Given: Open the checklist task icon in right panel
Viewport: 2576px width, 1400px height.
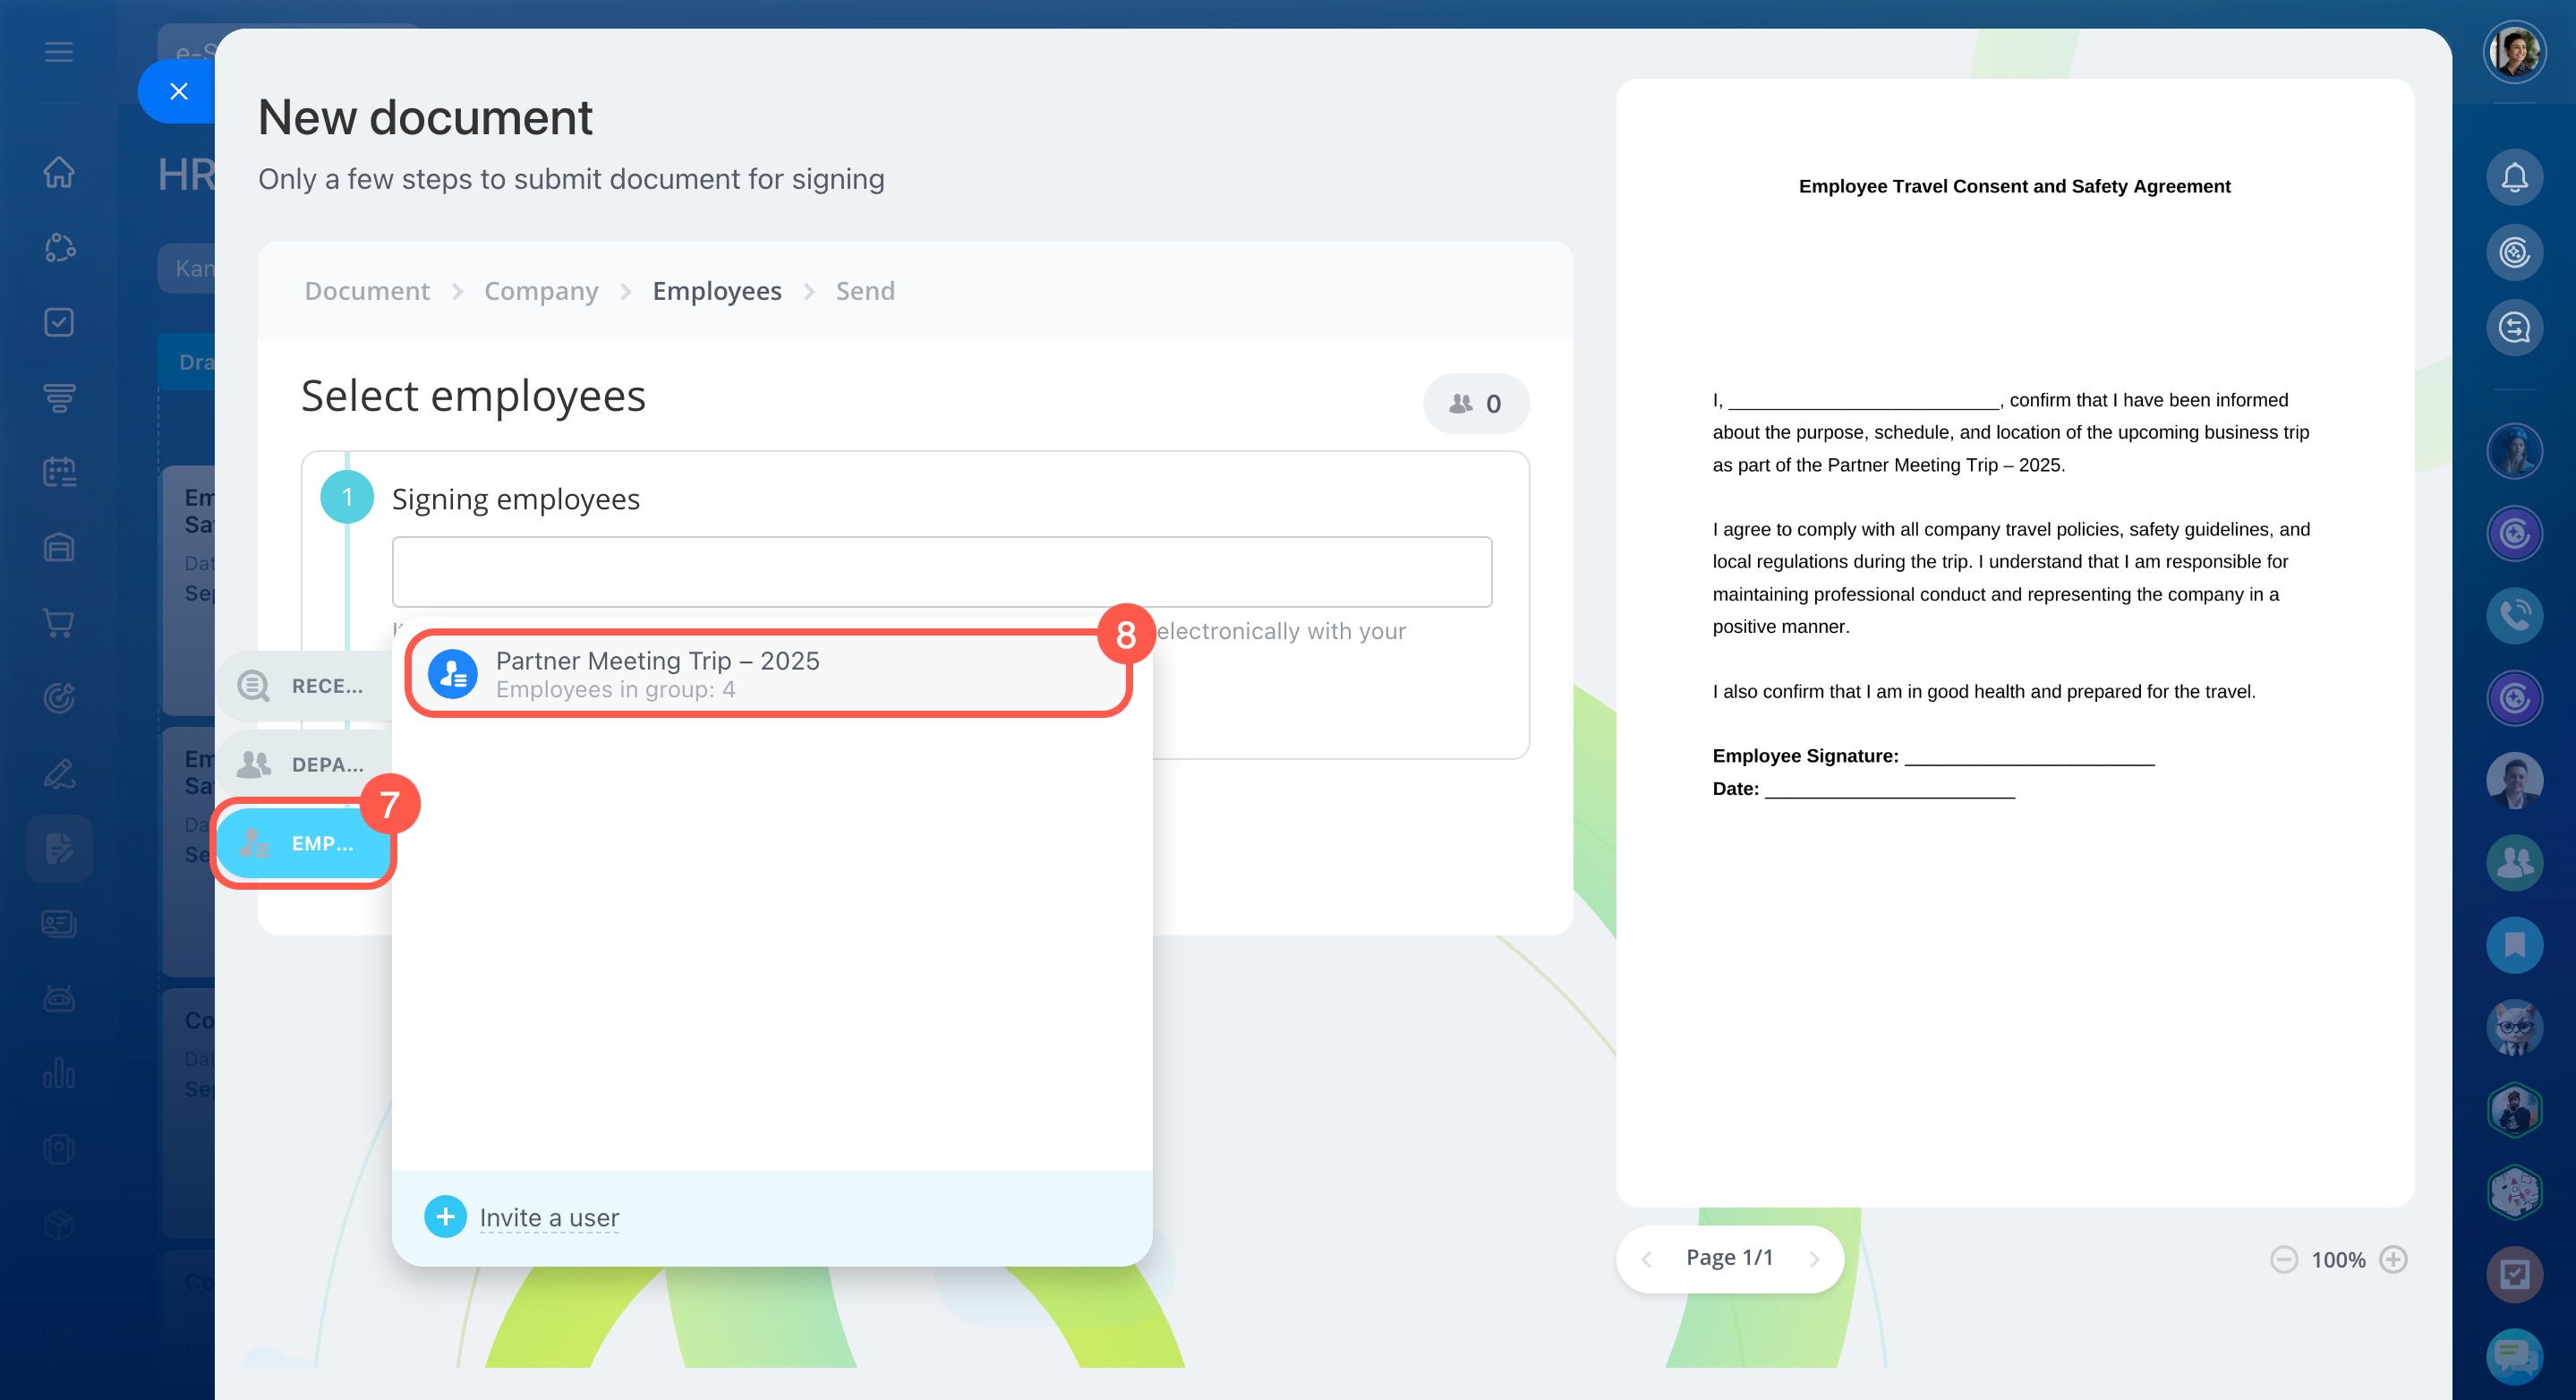Looking at the screenshot, I should pyautogui.click(x=2514, y=1273).
